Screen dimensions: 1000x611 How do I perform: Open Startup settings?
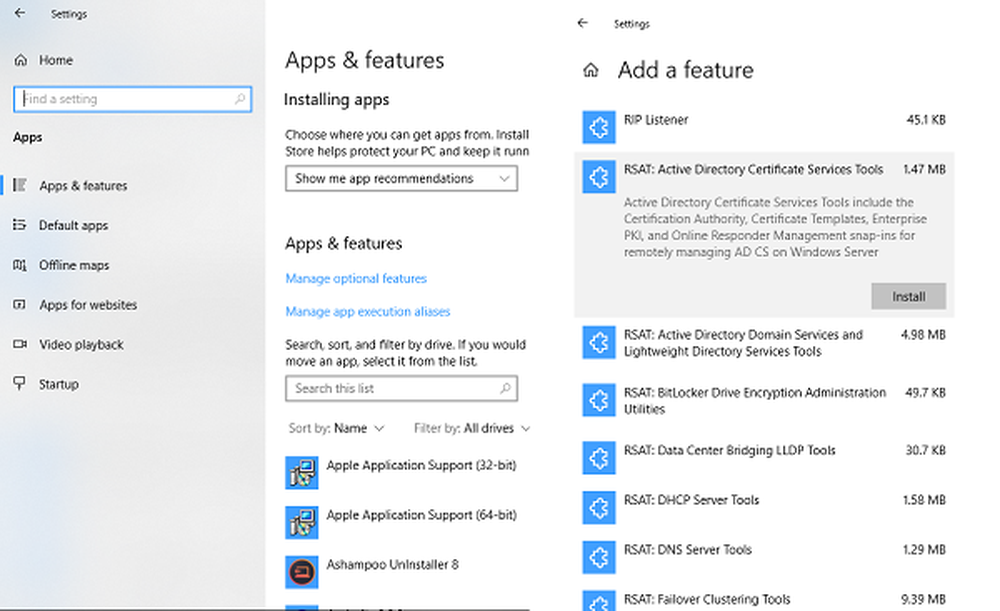[x=59, y=384]
